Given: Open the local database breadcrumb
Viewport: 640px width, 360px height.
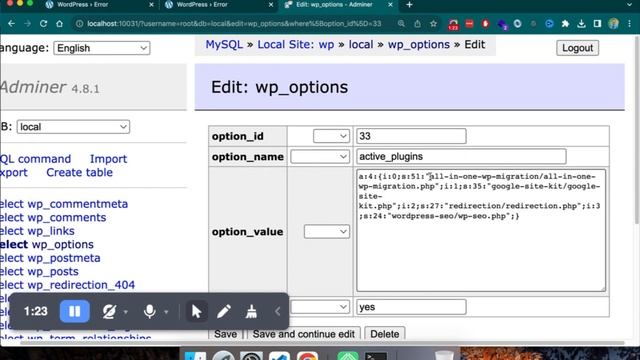Looking at the screenshot, I should pyautogui.click(x=361, y=44).
